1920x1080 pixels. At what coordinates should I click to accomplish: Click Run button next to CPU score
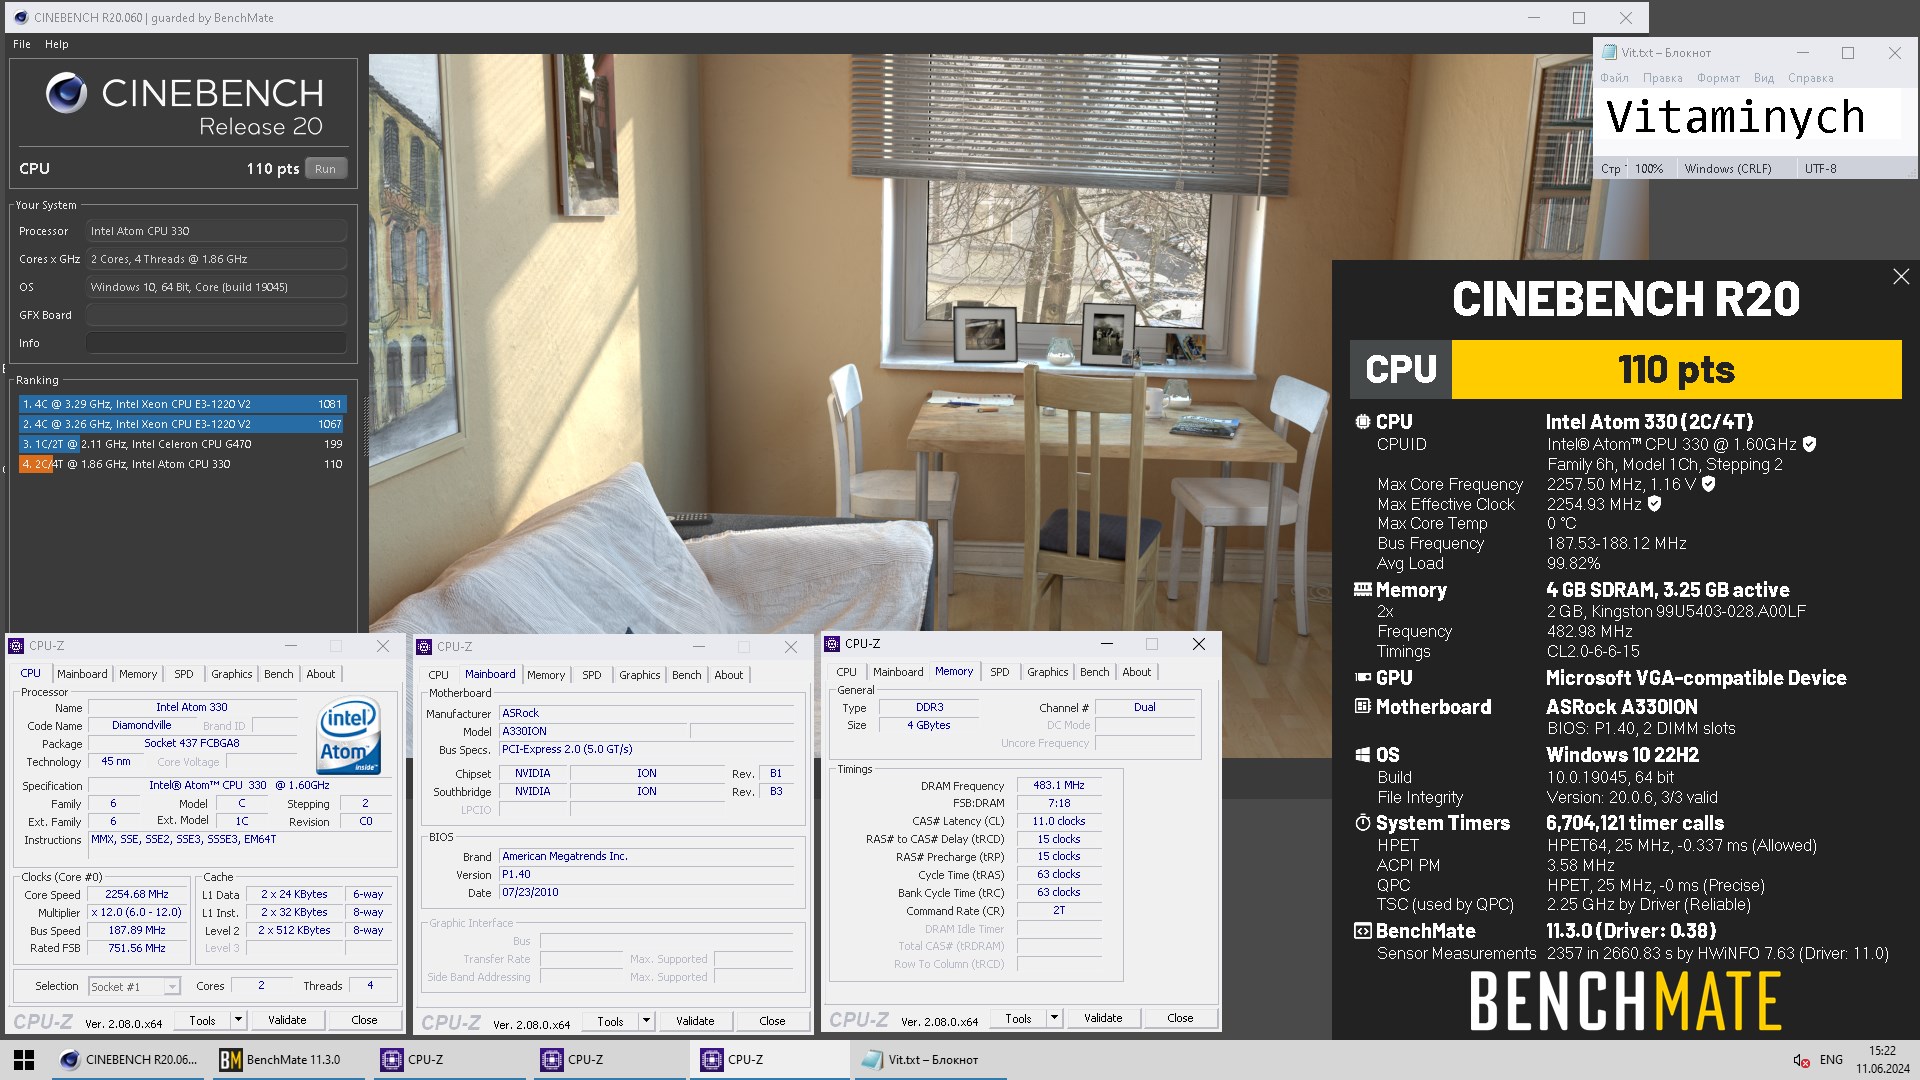tap(325, 169)
